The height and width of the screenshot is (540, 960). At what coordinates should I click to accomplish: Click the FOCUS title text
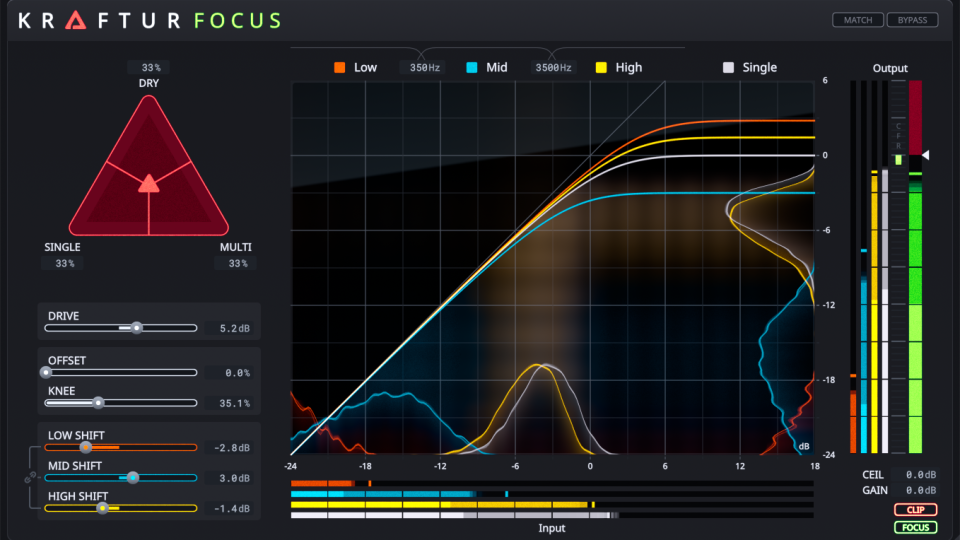coord(238,20)
